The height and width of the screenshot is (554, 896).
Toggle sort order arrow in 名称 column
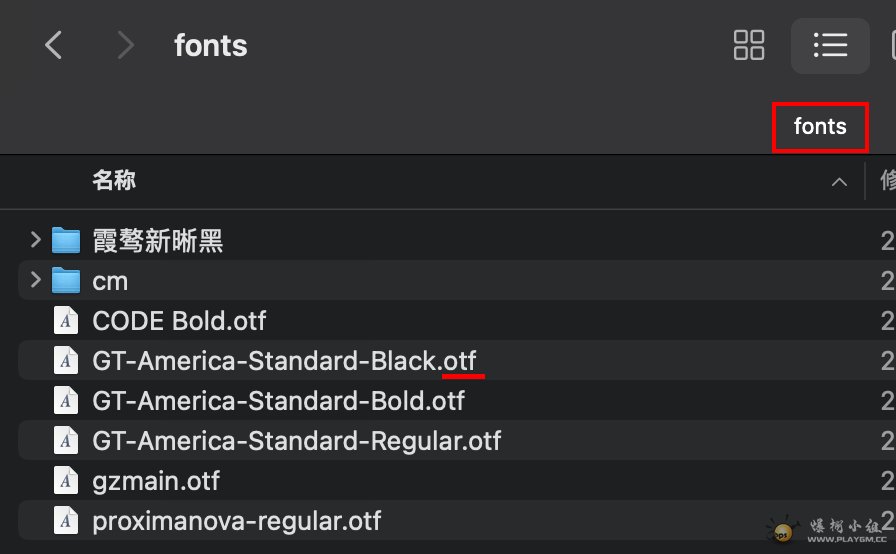[839, 182]
